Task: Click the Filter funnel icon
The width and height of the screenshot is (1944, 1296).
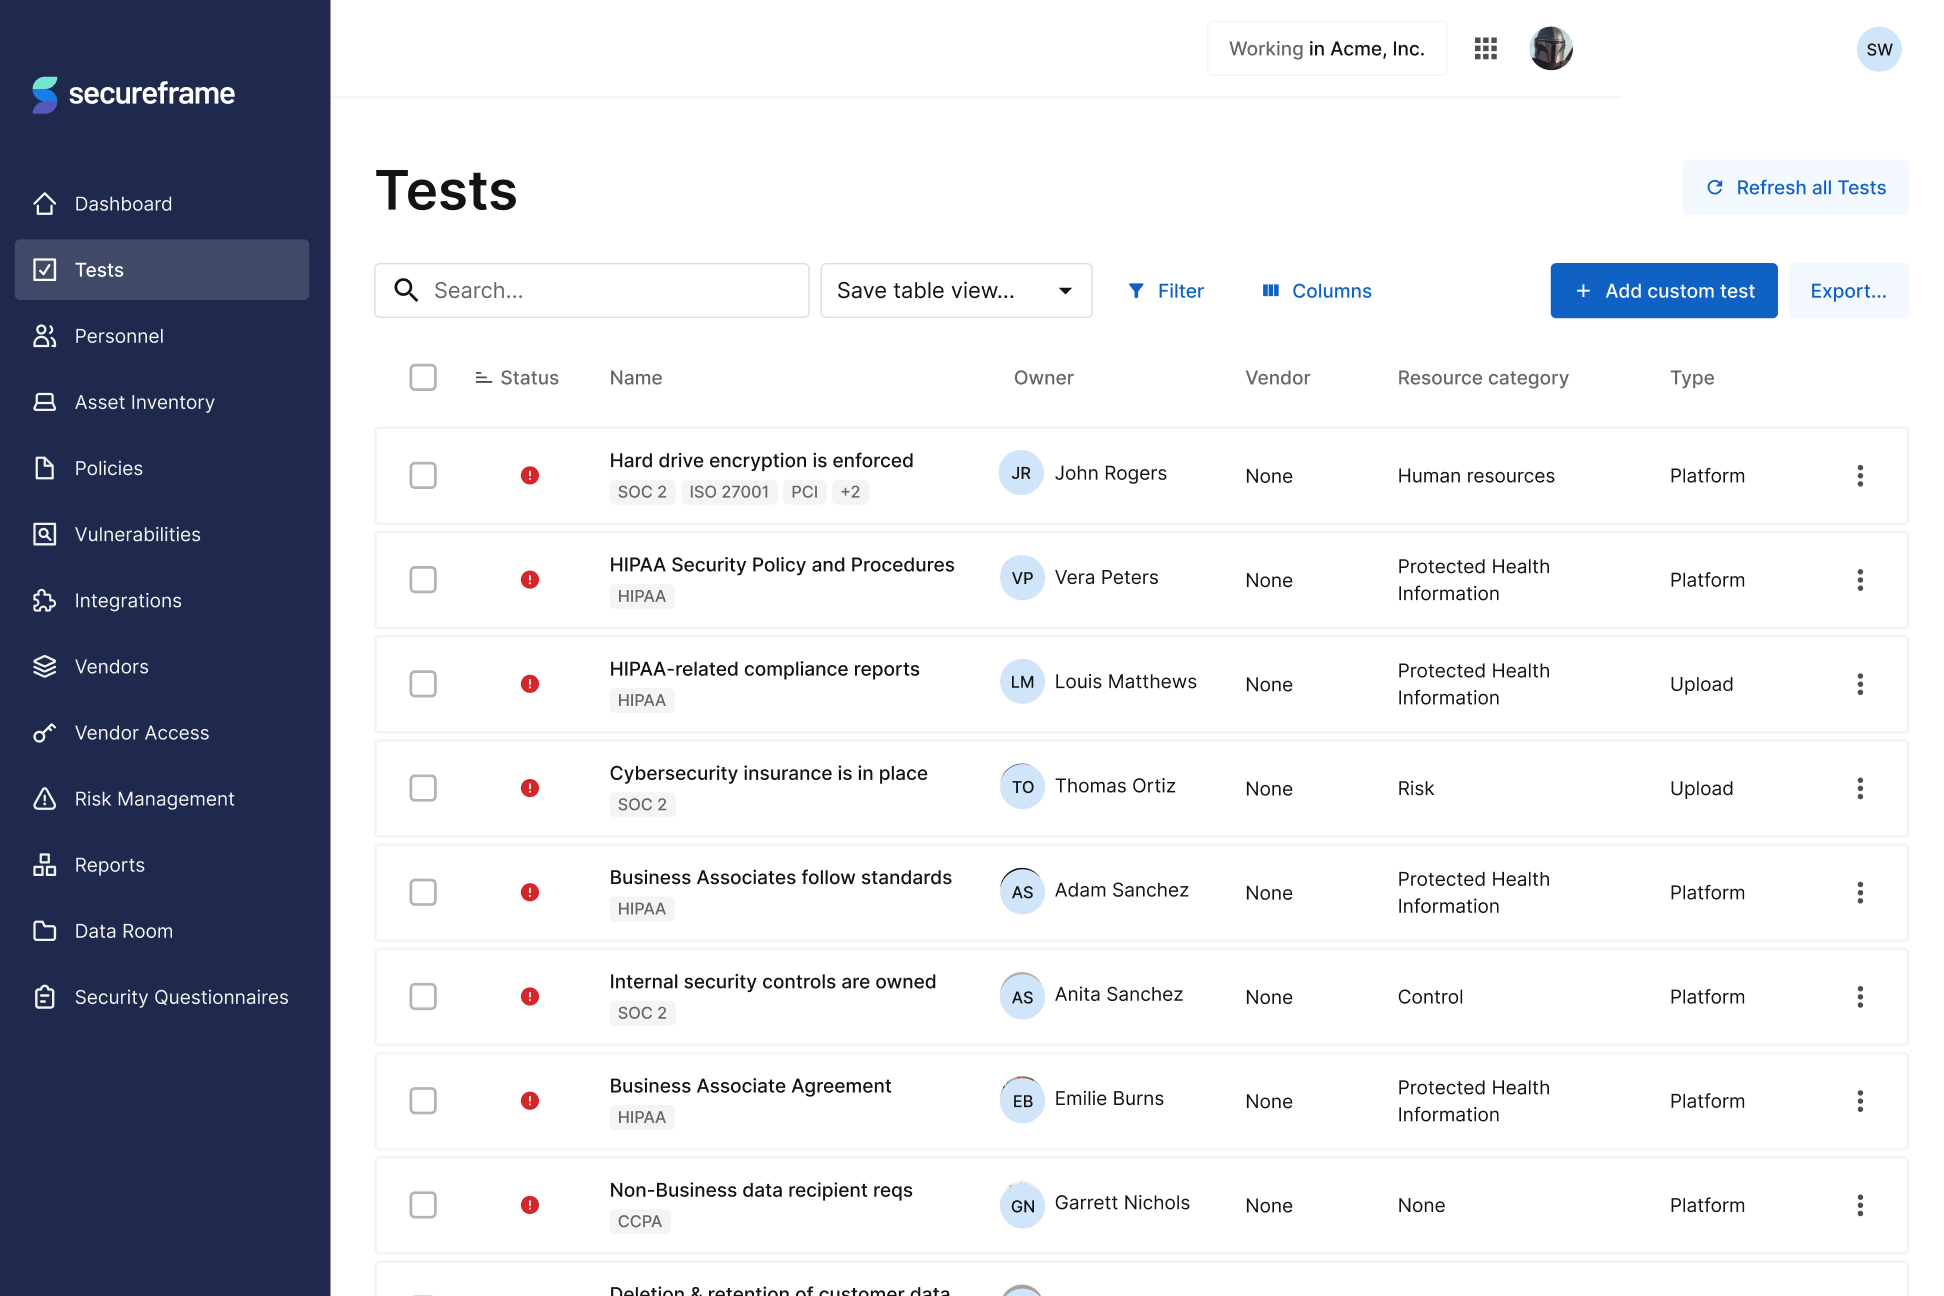Action: click(x=1136, y=291)
